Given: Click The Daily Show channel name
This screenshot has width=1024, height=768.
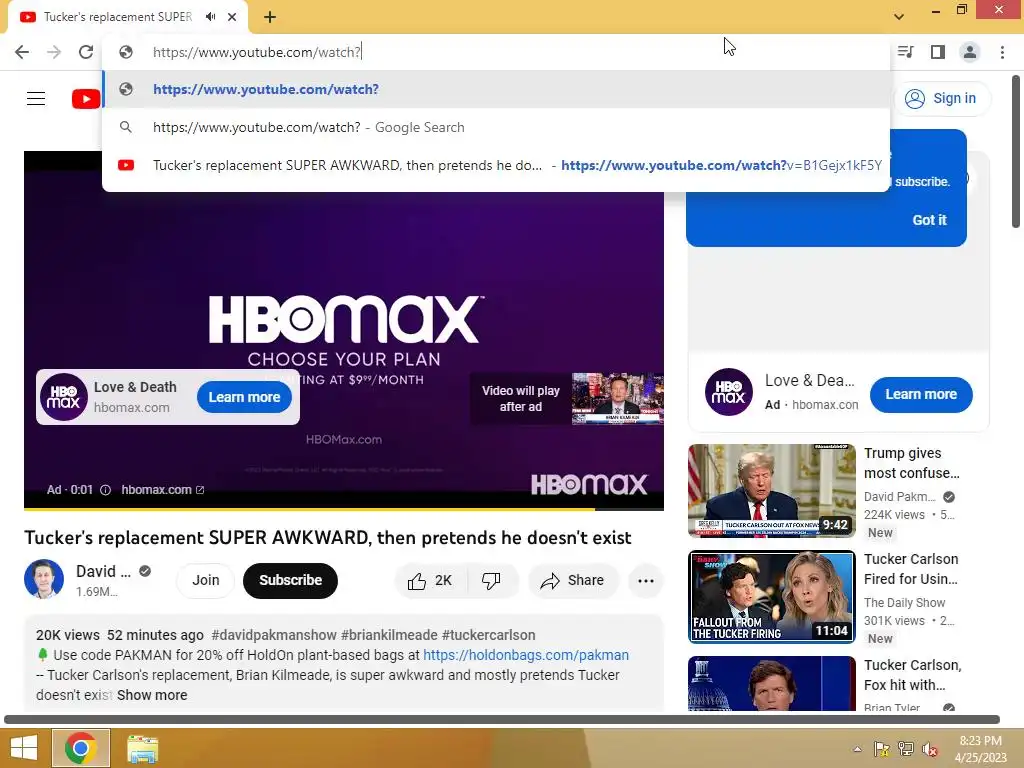Looking at the screenshot, I should tap(904, 603).
